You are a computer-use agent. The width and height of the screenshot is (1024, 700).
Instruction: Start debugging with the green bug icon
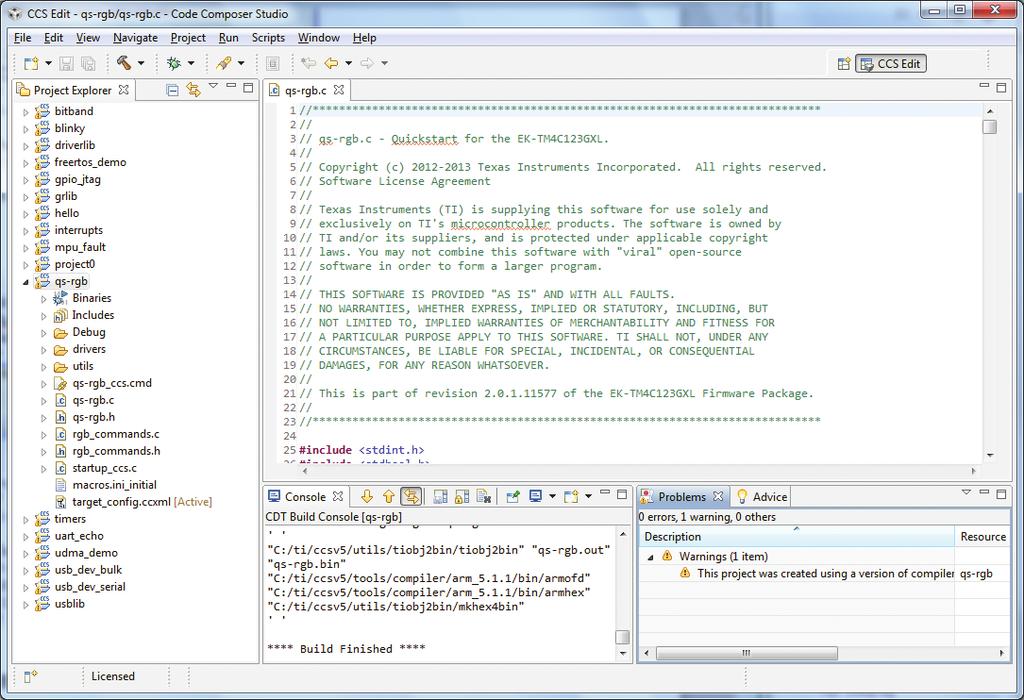174,63
